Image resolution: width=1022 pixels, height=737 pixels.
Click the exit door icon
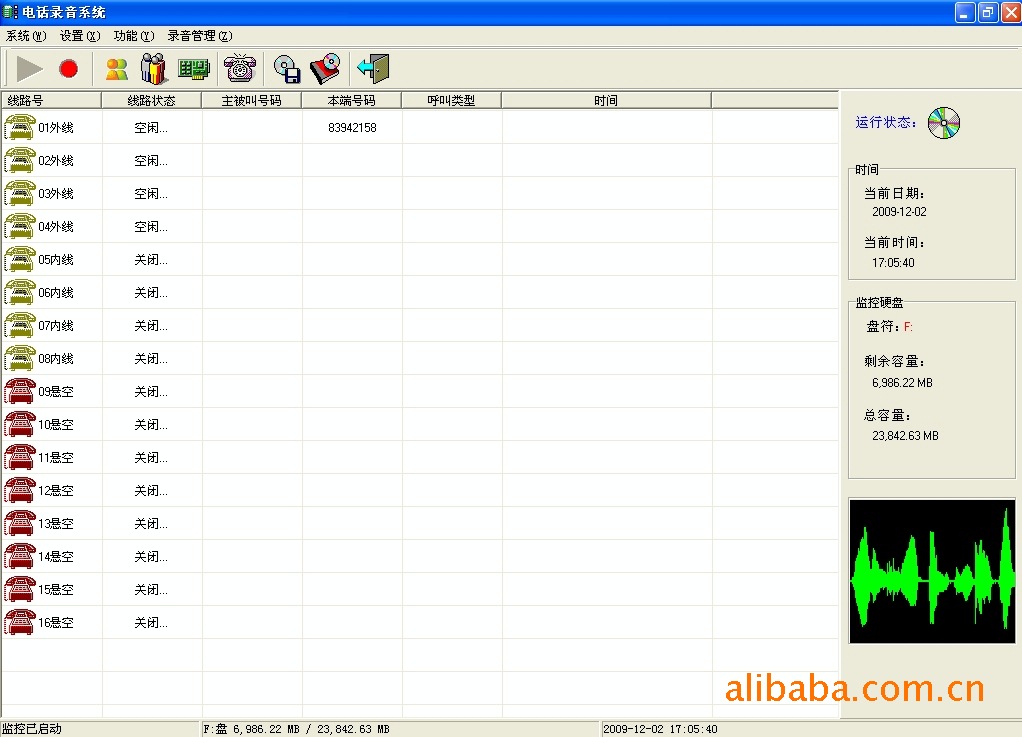coord(373,69)
